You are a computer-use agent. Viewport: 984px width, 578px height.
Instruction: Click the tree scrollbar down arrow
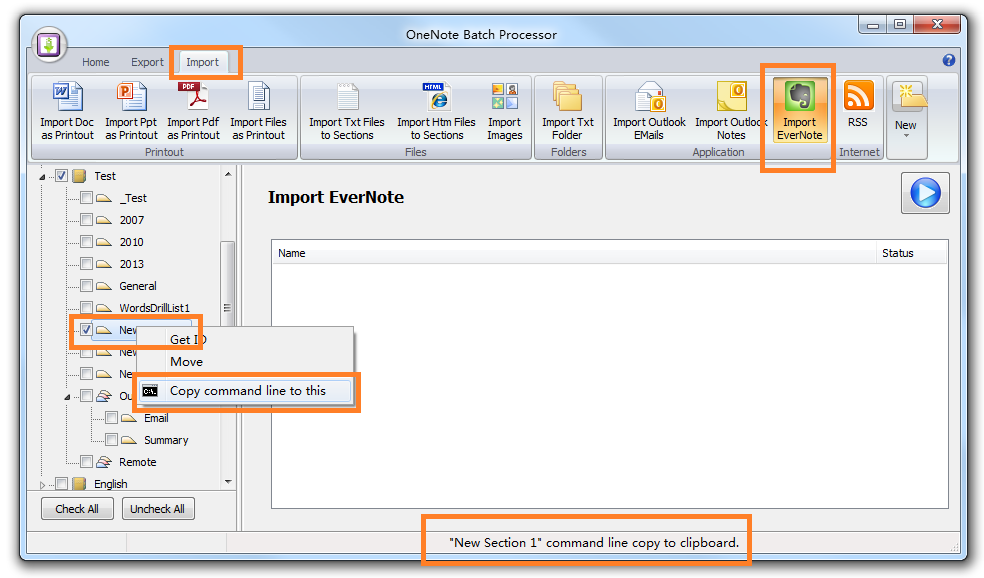coord(228,482)
